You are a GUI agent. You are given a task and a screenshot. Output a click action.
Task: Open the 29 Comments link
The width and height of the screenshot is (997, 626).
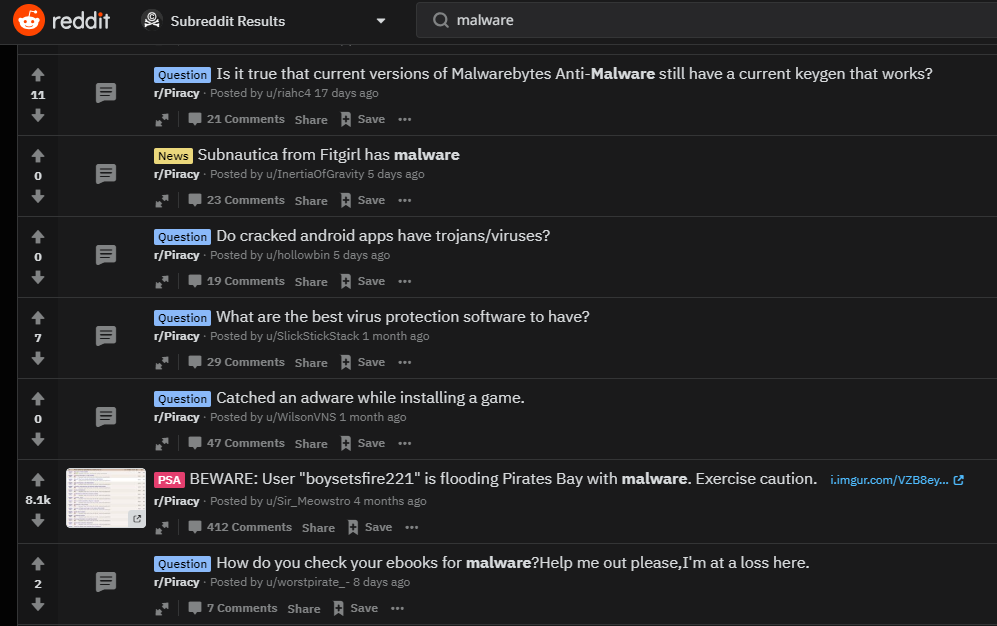237,362
